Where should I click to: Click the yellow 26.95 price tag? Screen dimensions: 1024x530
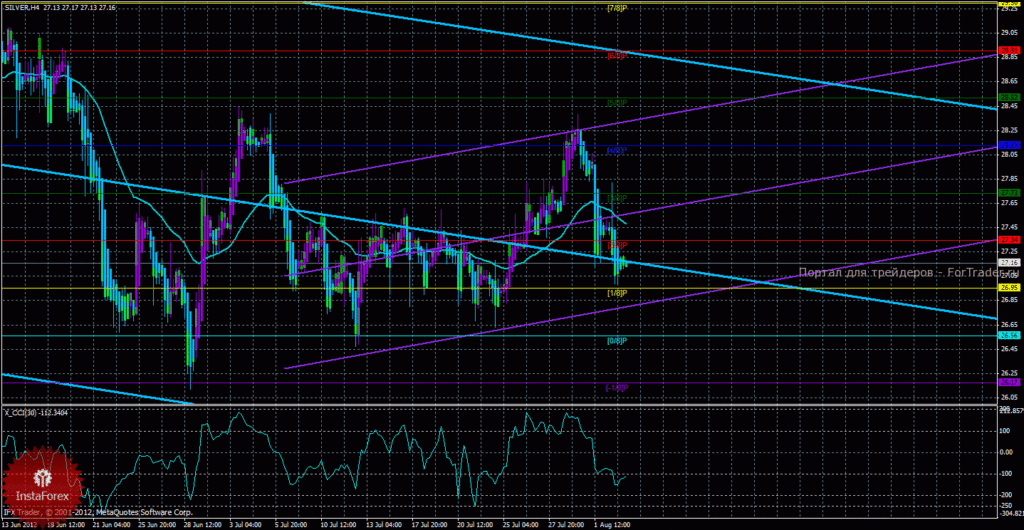pyautogui.click(x=1008, y=287)
